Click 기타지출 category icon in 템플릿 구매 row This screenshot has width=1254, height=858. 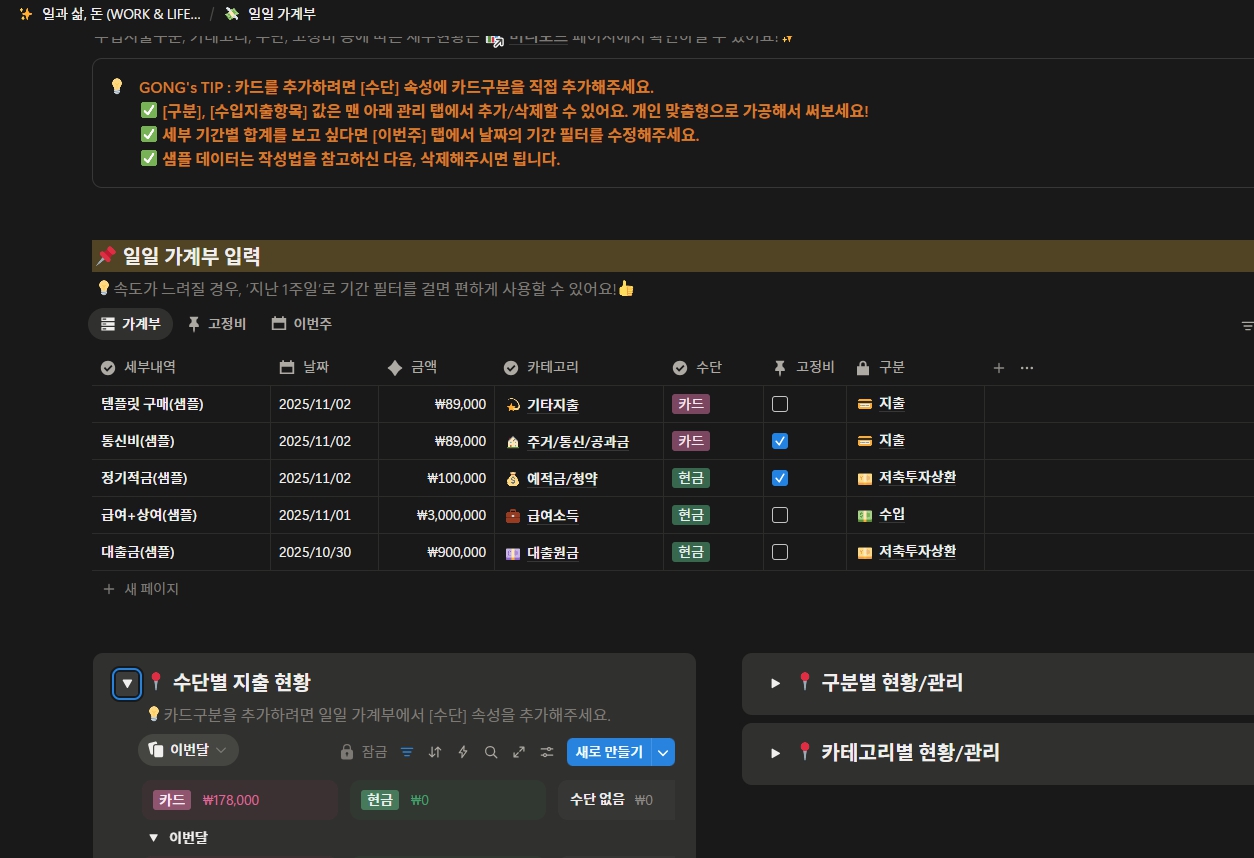click(x=513, y=405)
